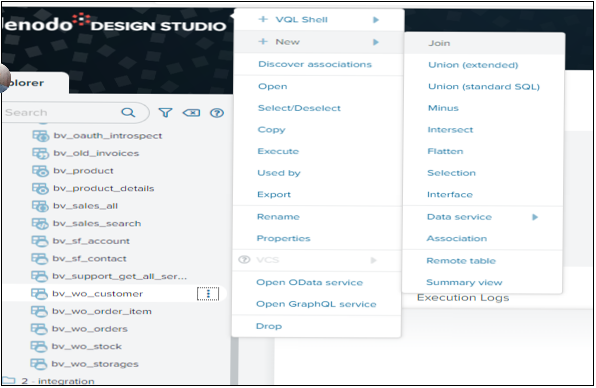Choose Export from the context menu
596x388 pixels.
pyautogui.click(x=274, y=195)
